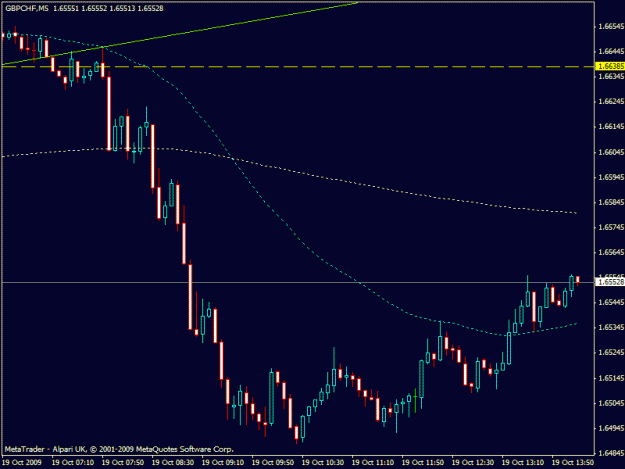The image size is (625, 469).
Task: Click the 1.65045 price scale label
Action: point(611,403)
